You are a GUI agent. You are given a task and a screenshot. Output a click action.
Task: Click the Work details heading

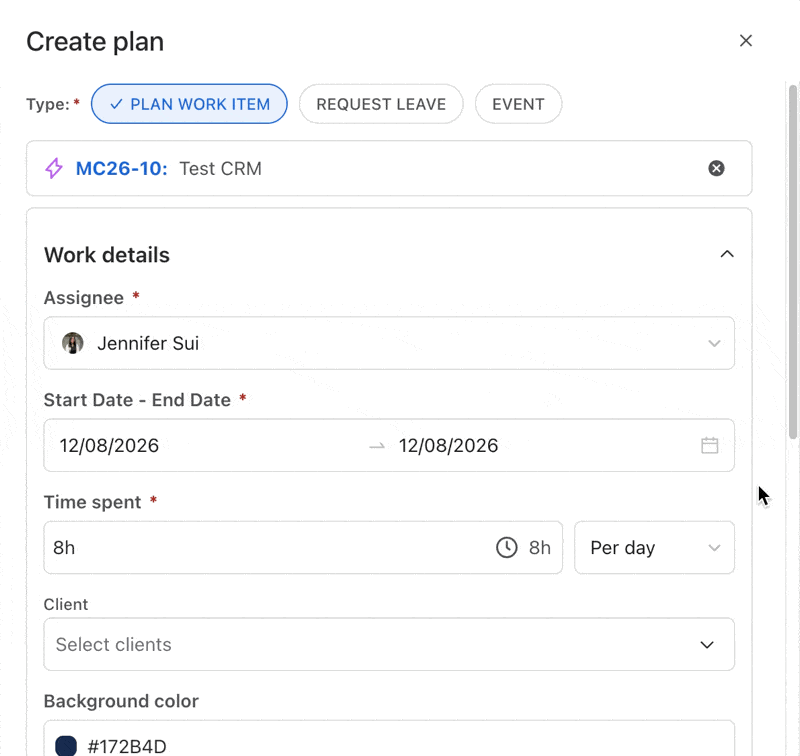click(x=107, y=255)
